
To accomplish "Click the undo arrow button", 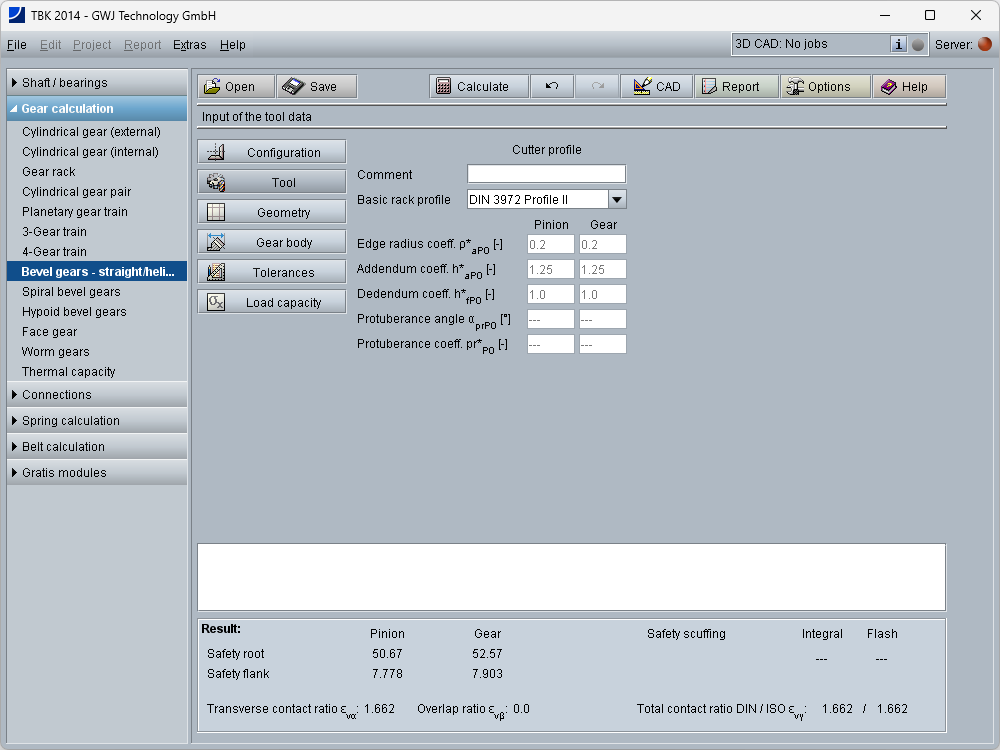I will pos(552,87).
